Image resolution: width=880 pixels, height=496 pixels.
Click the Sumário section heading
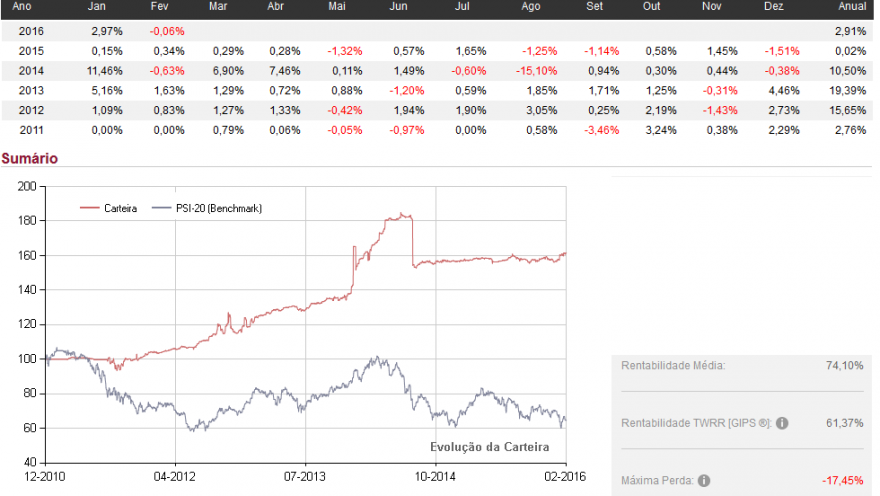tap(30, 158)
